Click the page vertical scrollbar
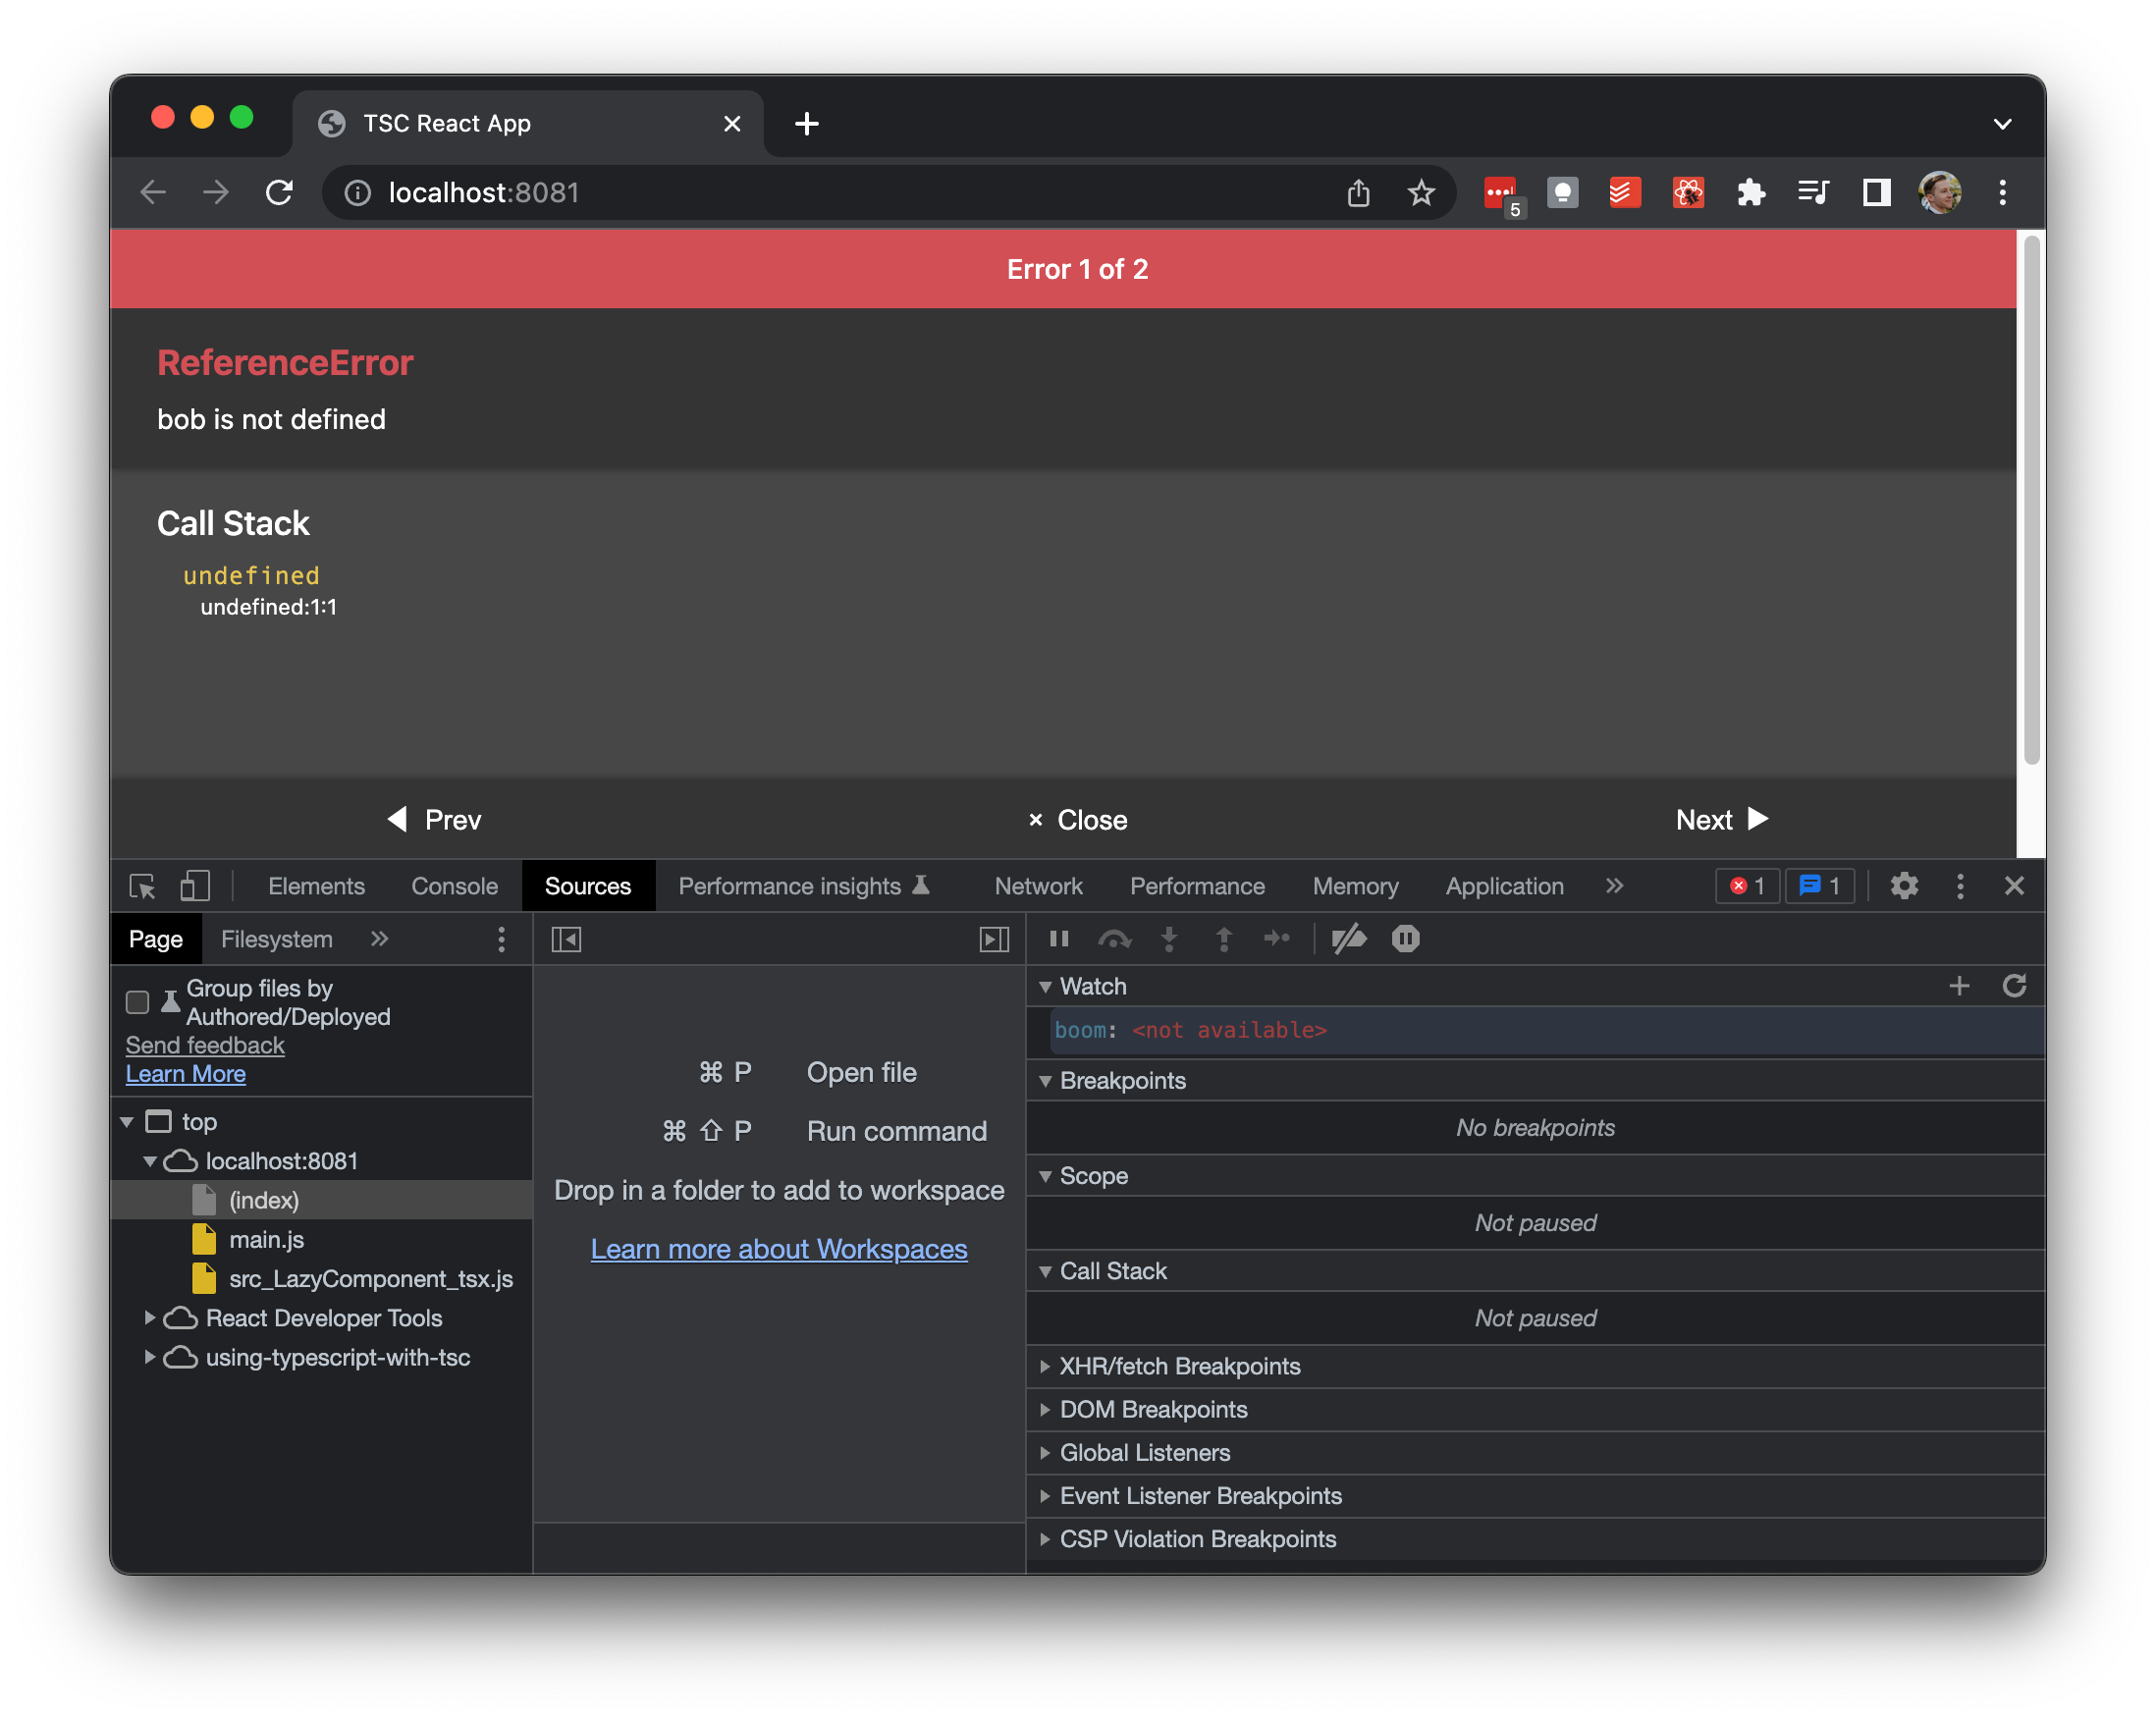Viewport: 2156px width, 1720px height. pyautogui.click(x=2031, y=500)
